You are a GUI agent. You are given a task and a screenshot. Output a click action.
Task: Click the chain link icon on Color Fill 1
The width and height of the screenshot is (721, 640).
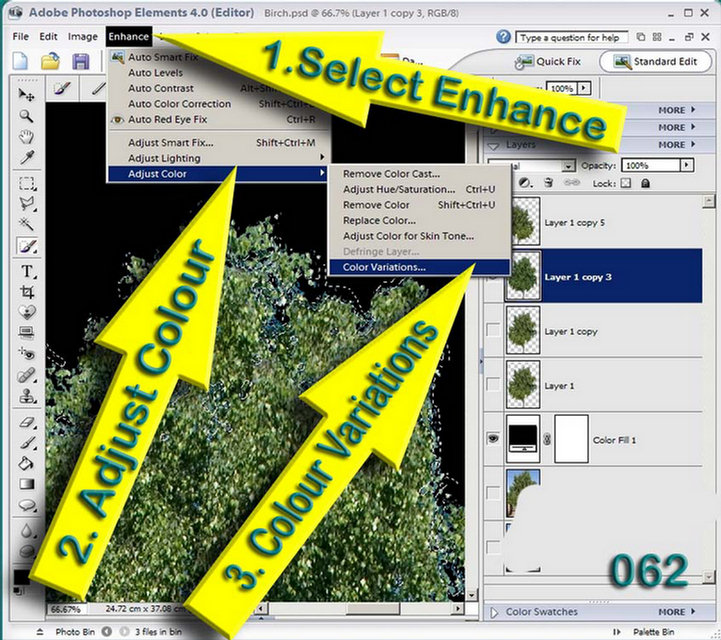(x=547, y=440)
